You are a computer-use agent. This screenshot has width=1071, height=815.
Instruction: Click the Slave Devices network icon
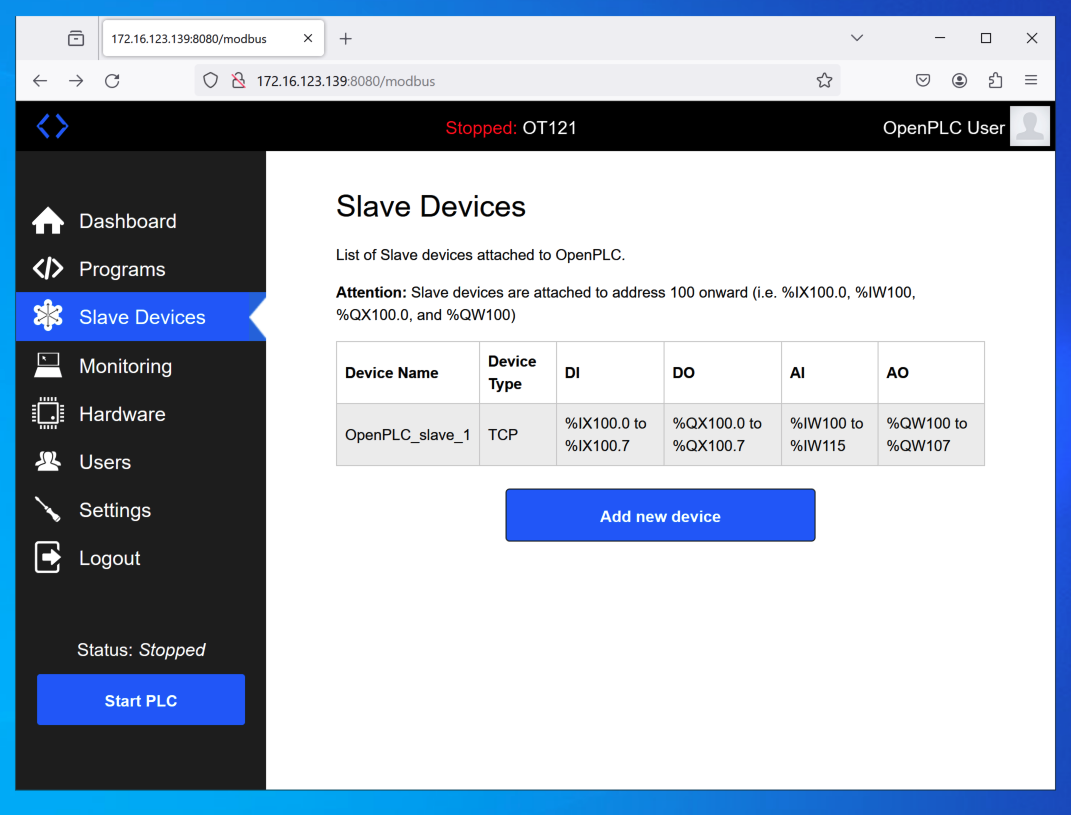pos(48,317)
